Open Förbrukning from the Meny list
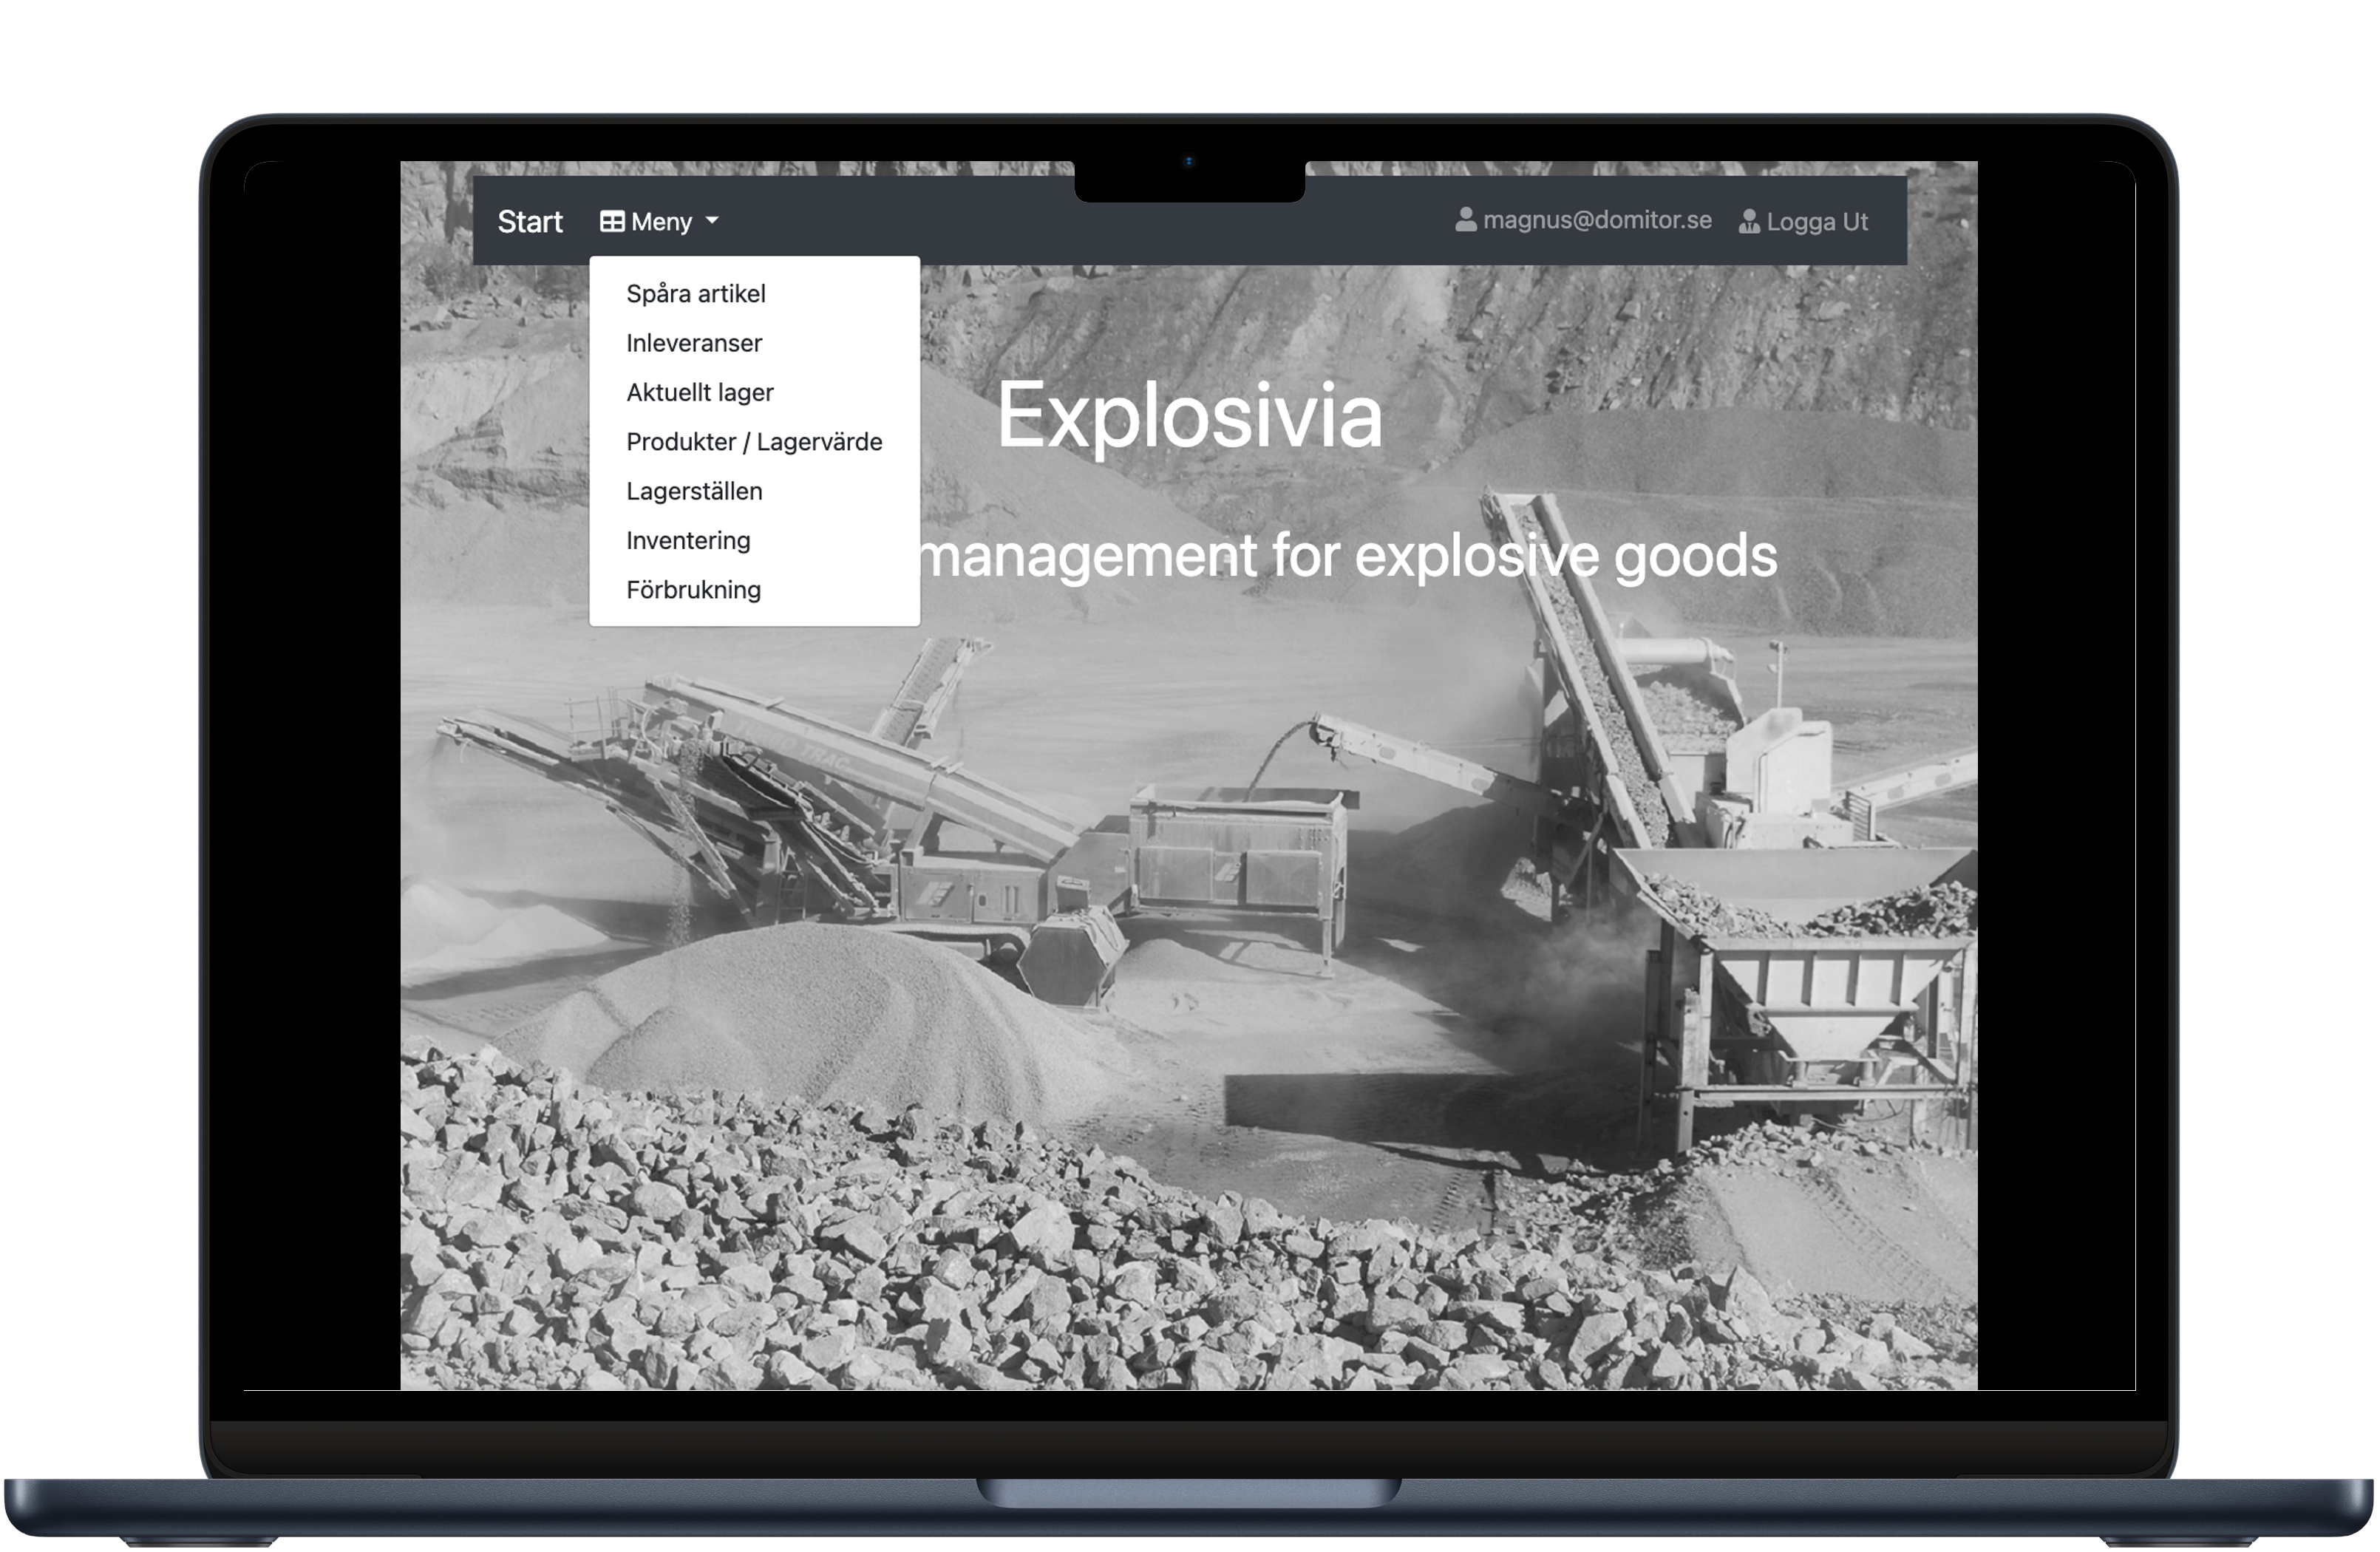The image size is (2380, 1552). (x=693, y=590)
